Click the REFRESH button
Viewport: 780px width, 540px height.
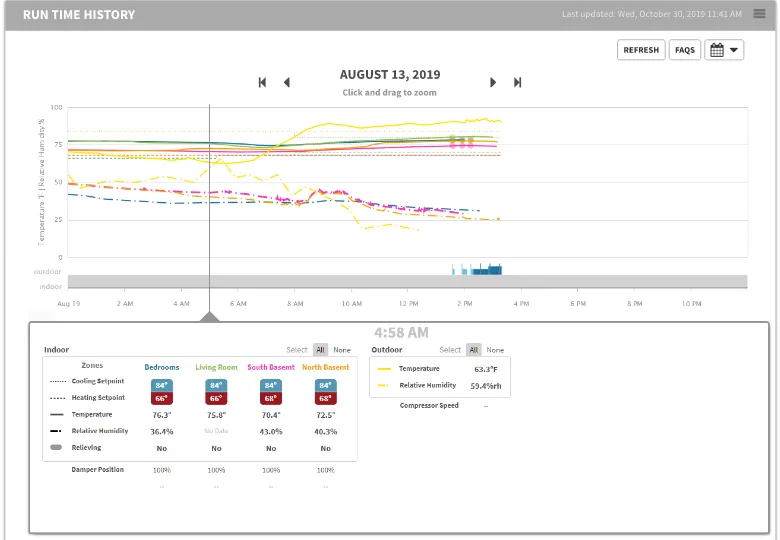click(x=641, y=50)
